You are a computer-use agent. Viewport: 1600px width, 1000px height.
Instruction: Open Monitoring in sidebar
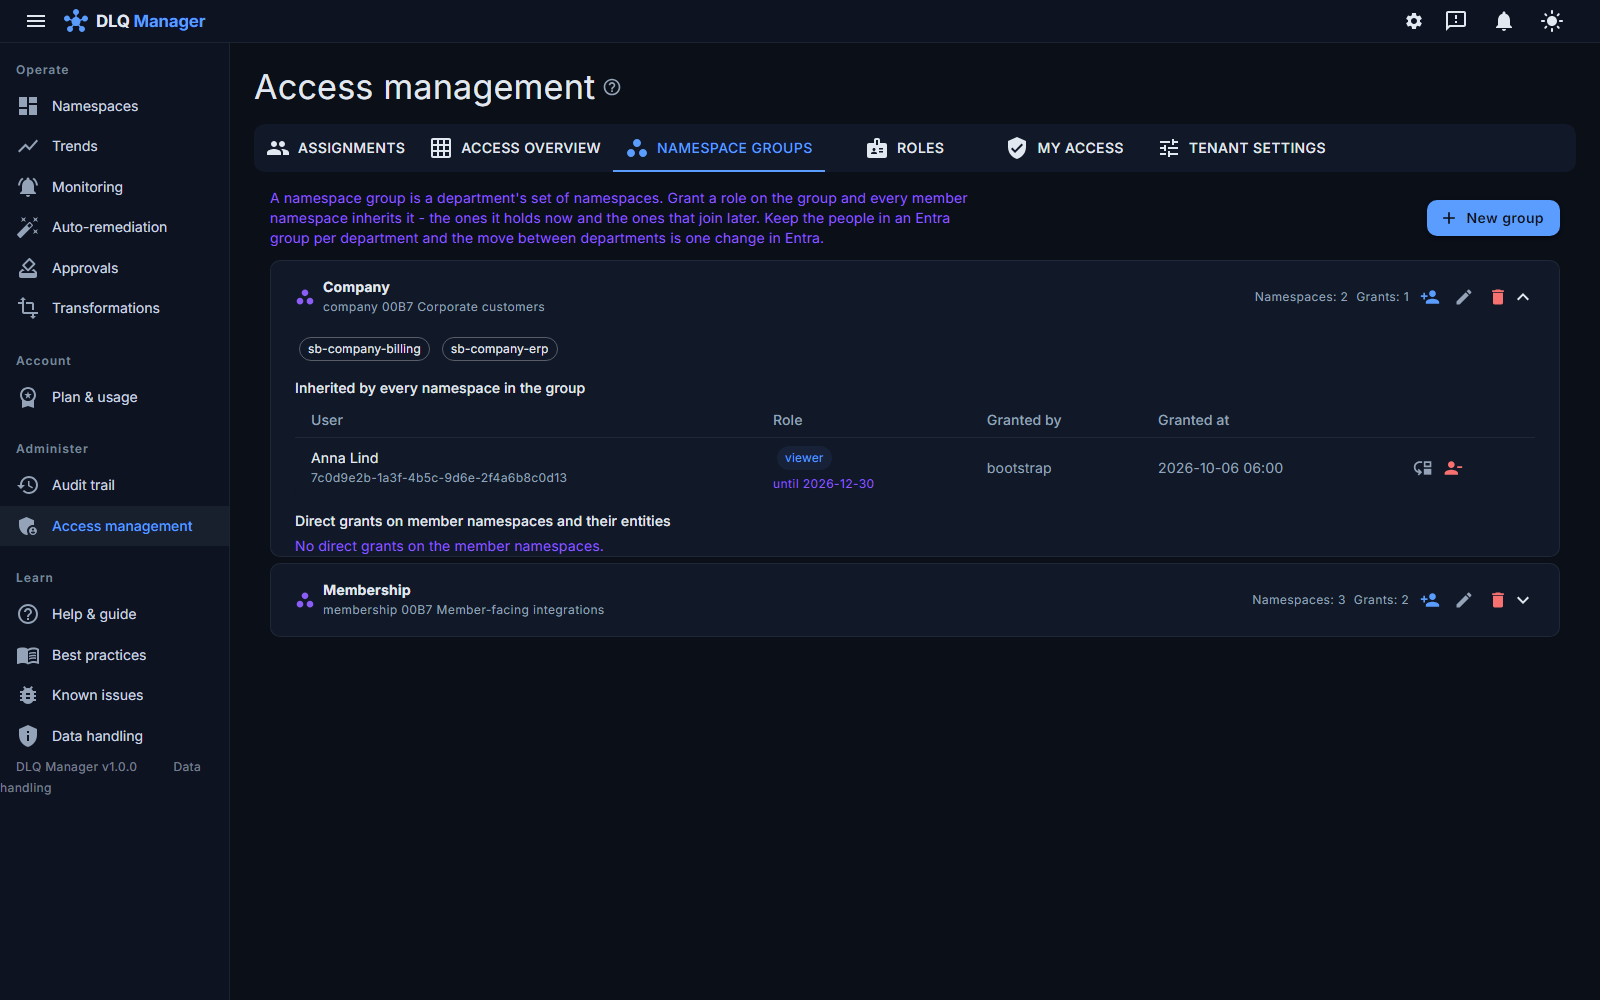(115, 187)
